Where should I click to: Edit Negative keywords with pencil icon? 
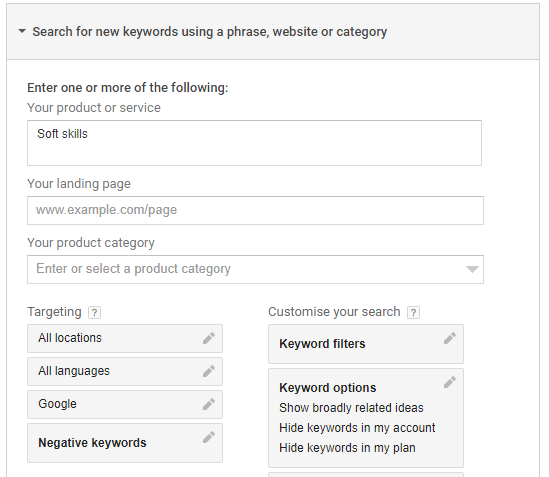(x=209, y=437)
